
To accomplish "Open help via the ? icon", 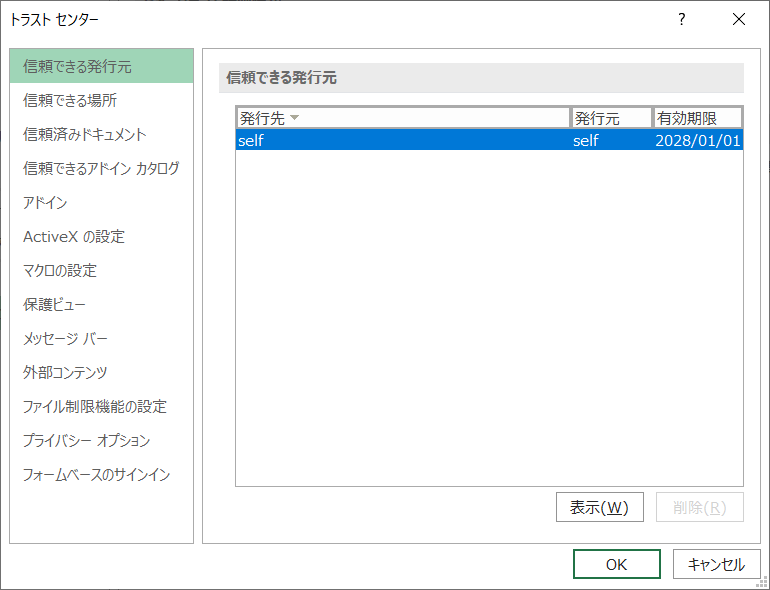I will pos(682,19).
